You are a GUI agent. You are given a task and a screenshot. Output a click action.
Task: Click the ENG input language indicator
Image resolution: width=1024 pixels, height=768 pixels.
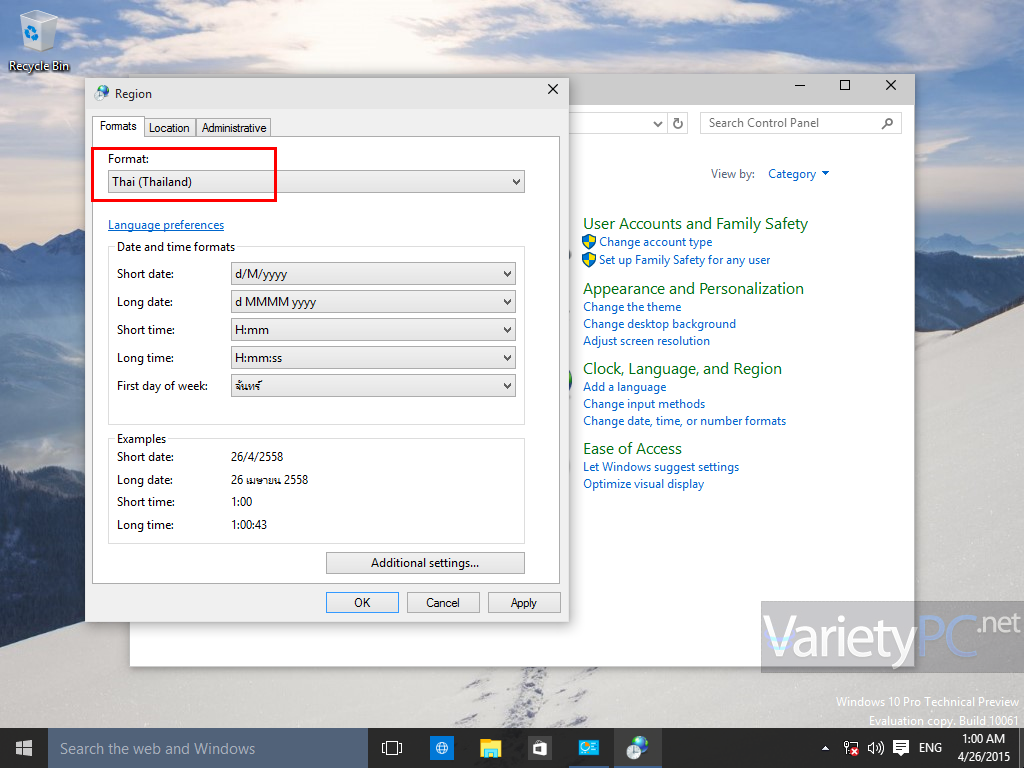[x=930, y=748]
